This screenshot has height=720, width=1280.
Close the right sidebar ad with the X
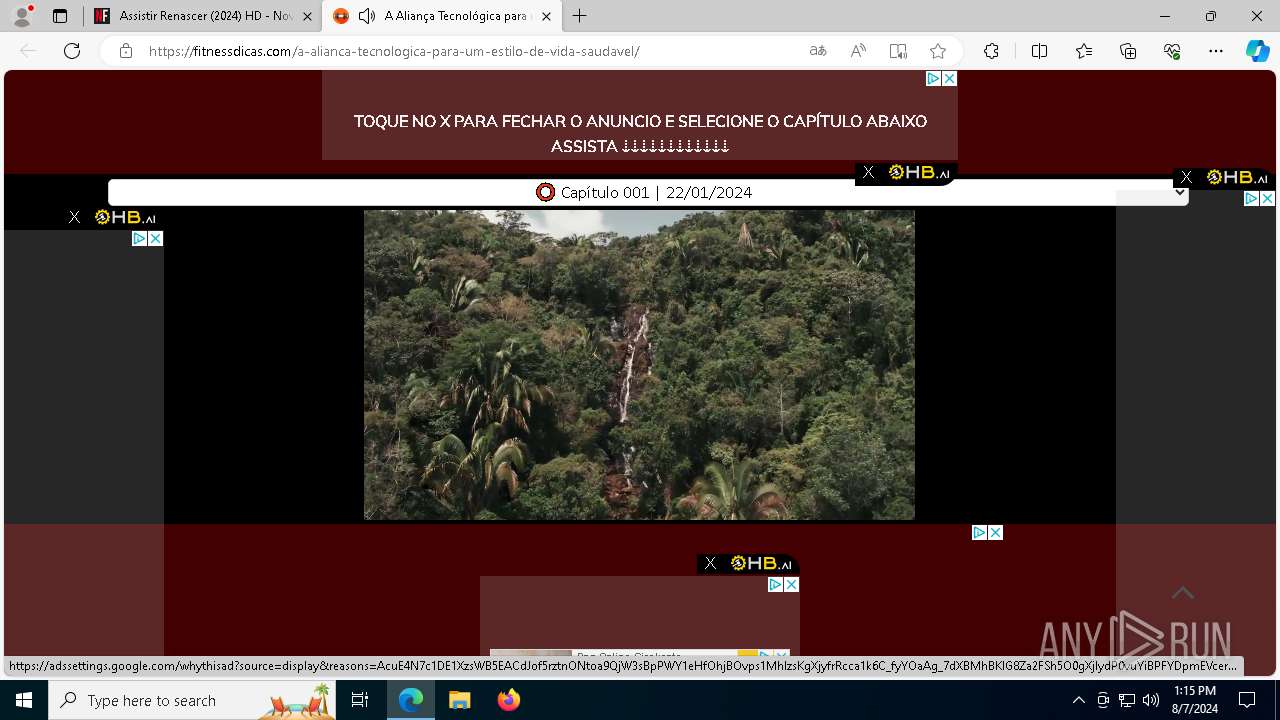[x=1267, y=199]
